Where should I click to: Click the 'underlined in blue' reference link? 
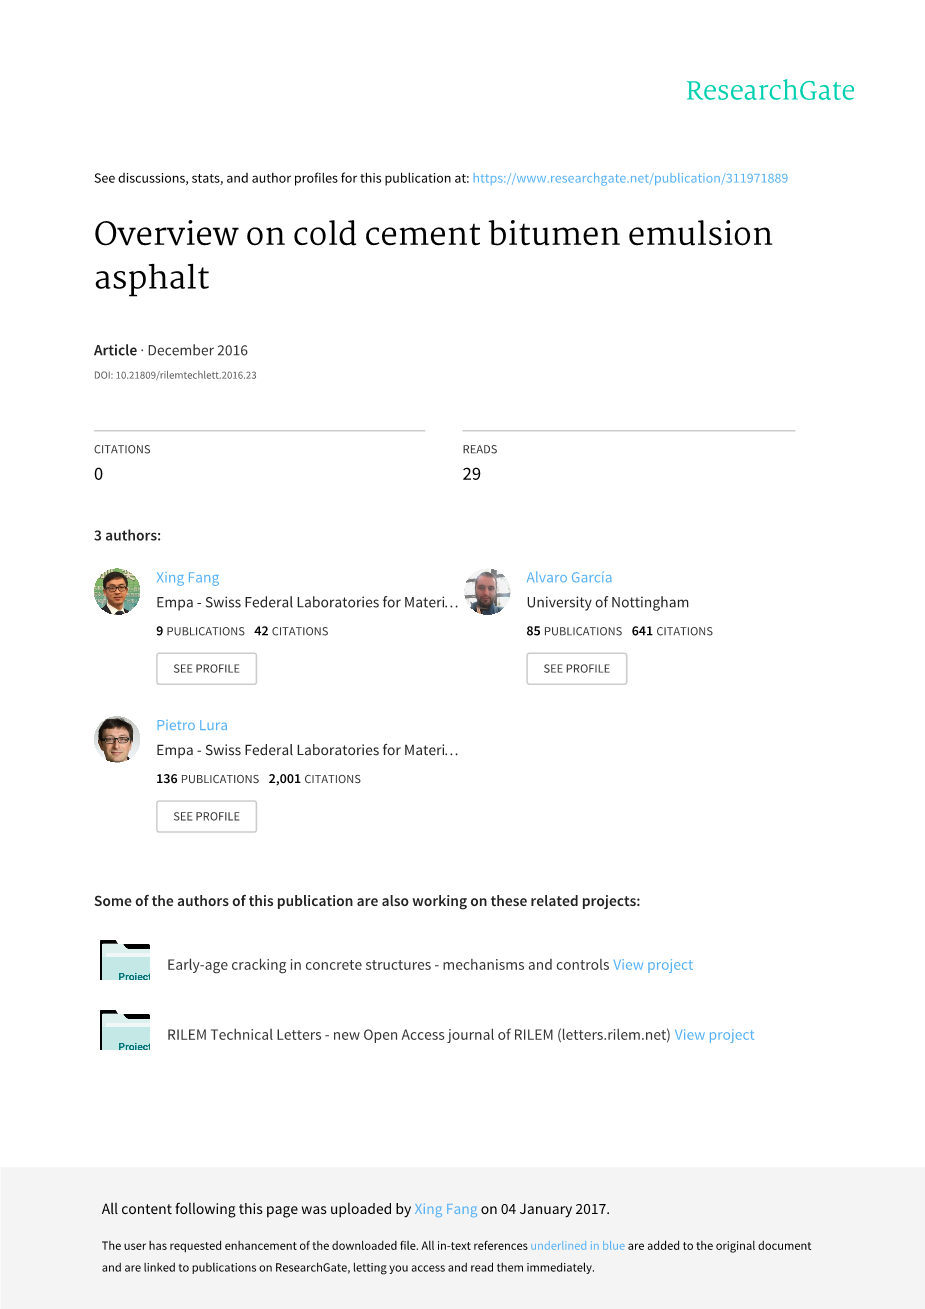(578, 1246)
